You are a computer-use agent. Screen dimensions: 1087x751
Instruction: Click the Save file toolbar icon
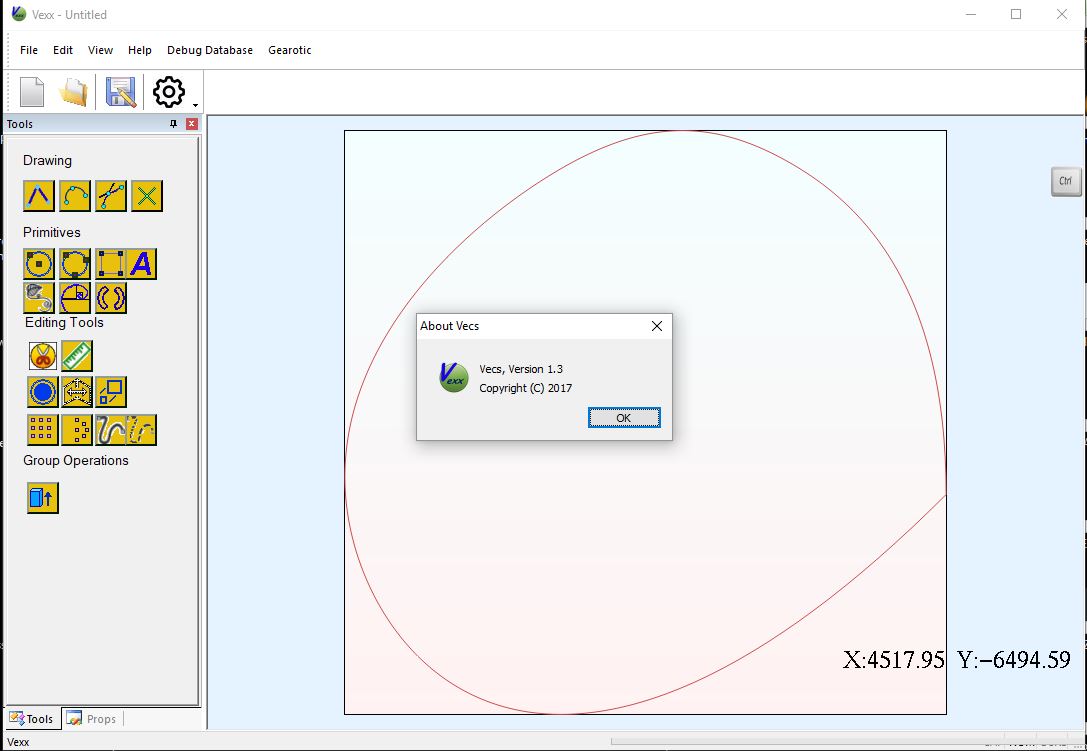tap(120, 93)
